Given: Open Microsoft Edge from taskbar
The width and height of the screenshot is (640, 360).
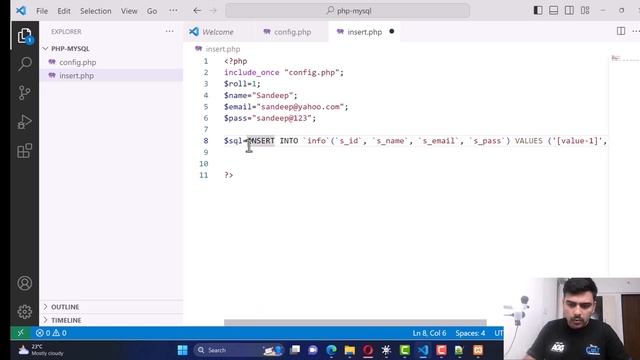Looking at the screenshot, I should tap(331, 350).
